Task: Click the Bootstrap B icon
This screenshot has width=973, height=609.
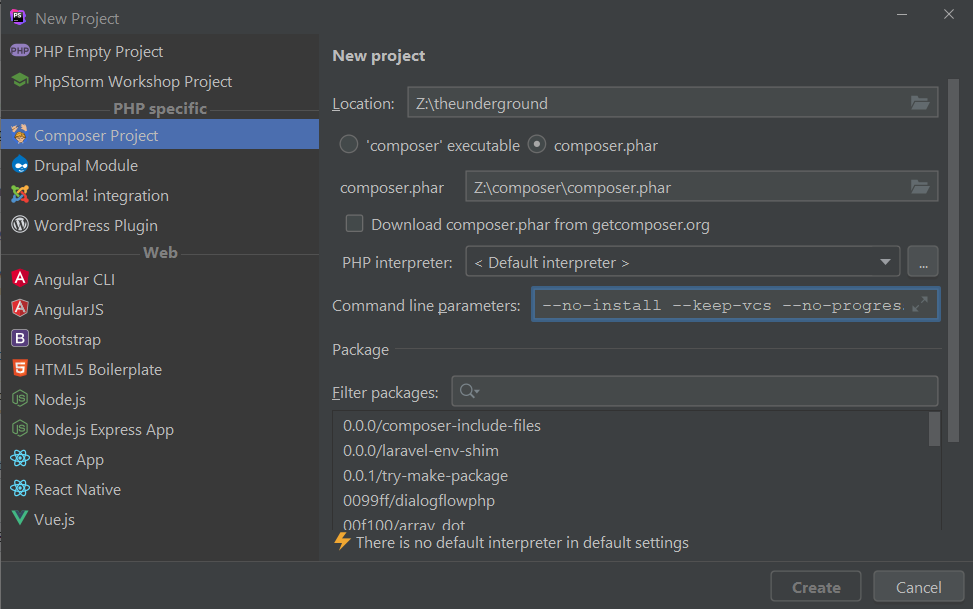Action: 20,338
